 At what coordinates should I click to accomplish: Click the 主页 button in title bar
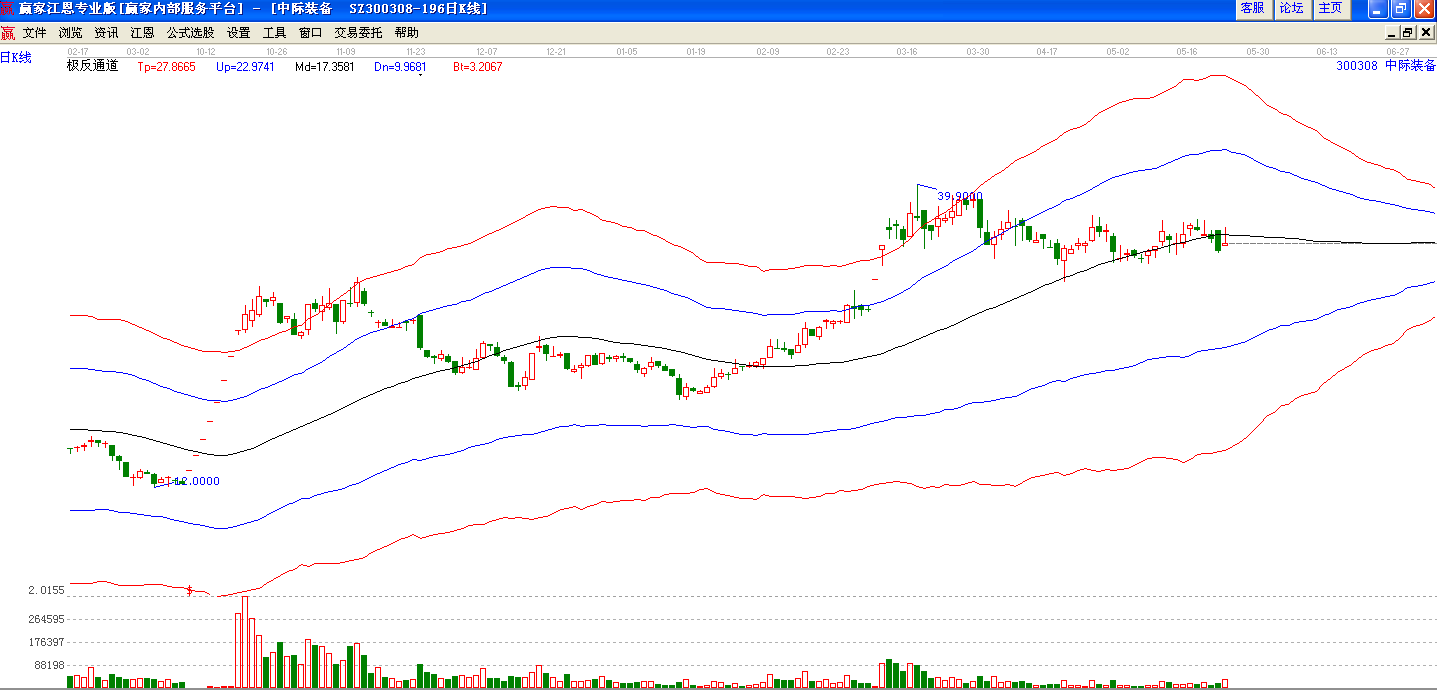coord(1330,8)
